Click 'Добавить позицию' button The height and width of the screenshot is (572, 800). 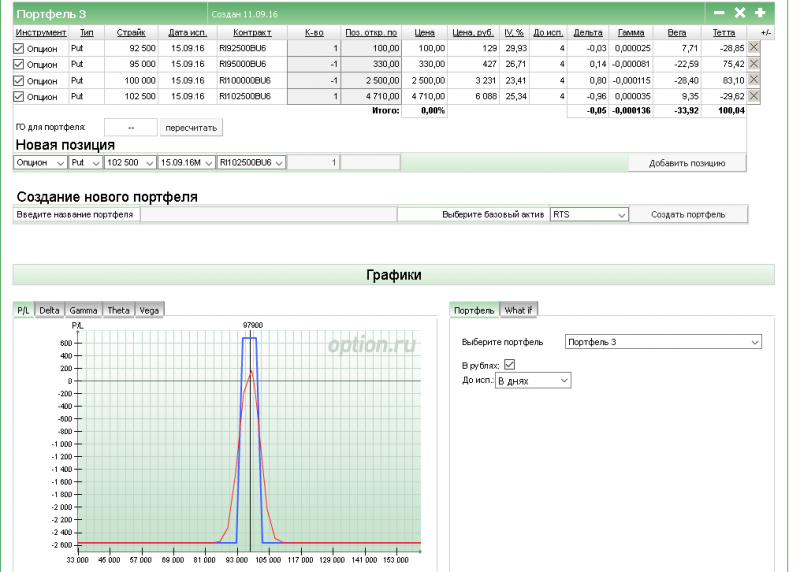point(686,162)
